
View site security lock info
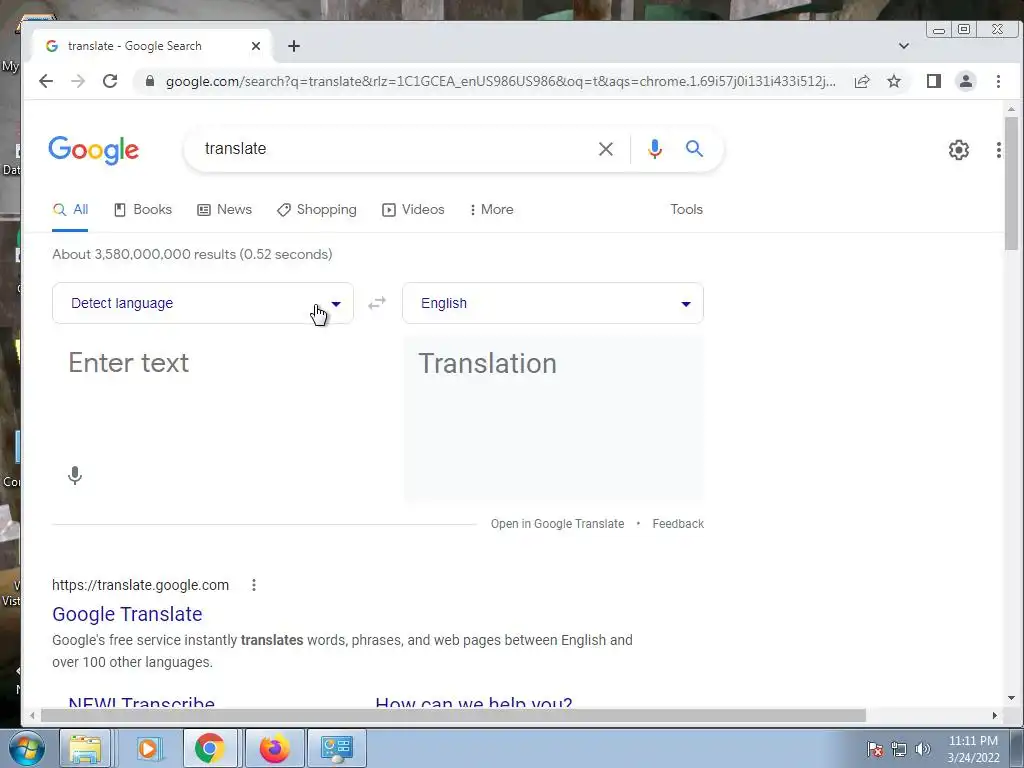[x=150, y=81]
